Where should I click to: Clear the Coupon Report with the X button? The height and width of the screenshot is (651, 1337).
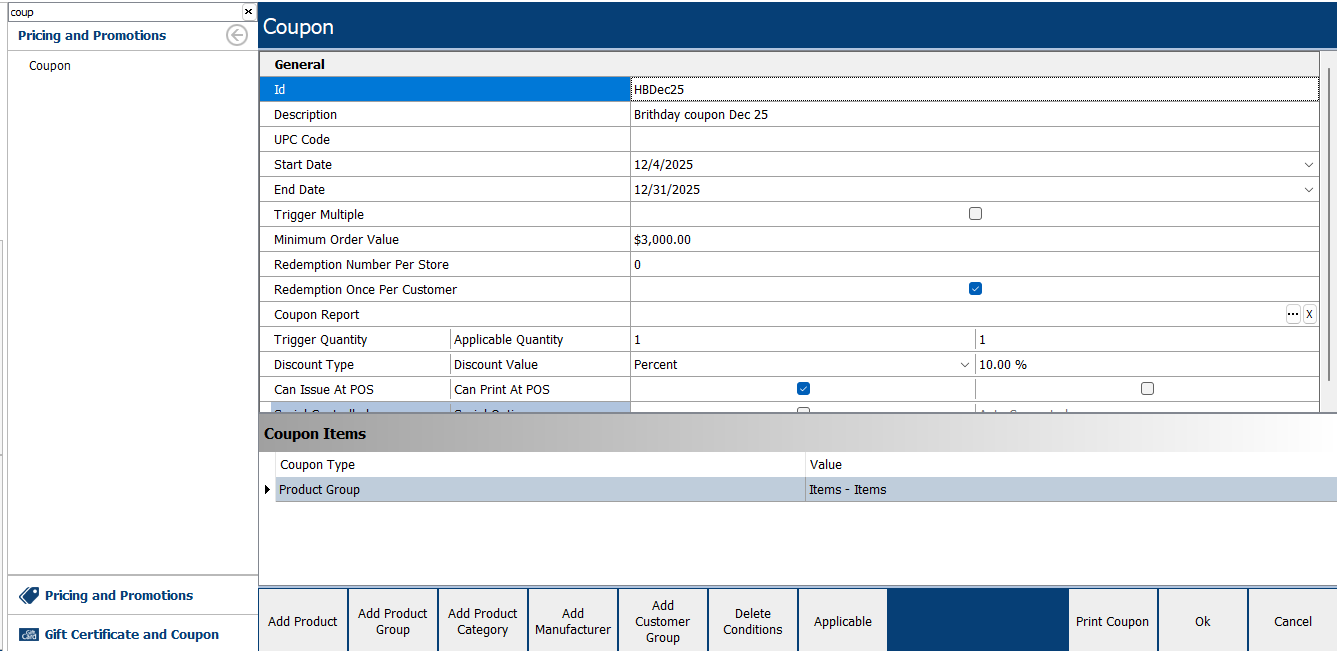[x=1309, y=314]
